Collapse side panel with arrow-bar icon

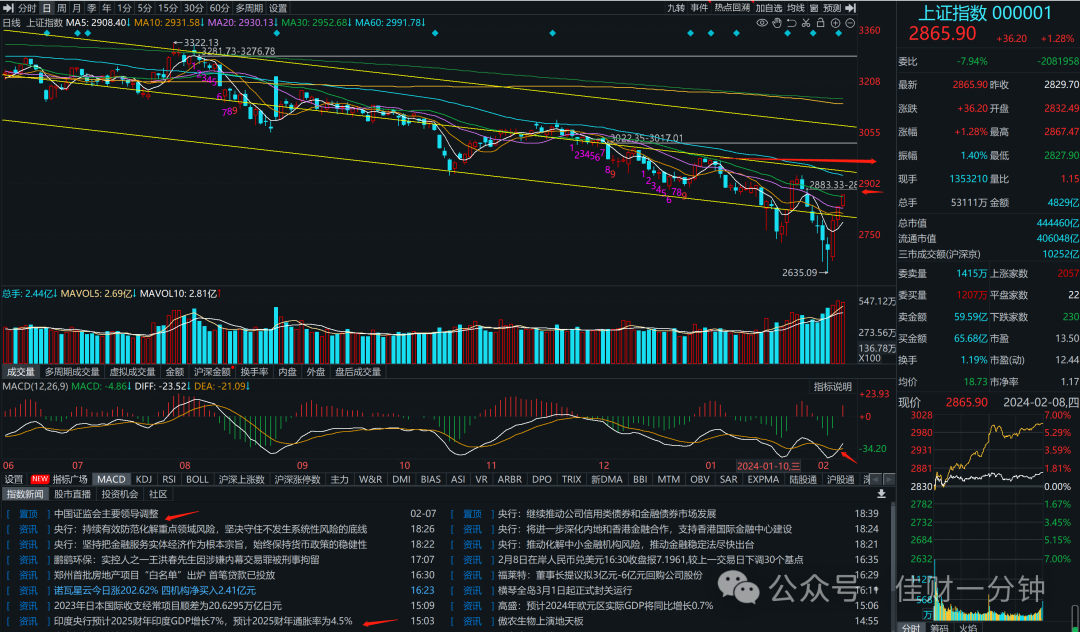pyautogui.click(x=850, y=8)
